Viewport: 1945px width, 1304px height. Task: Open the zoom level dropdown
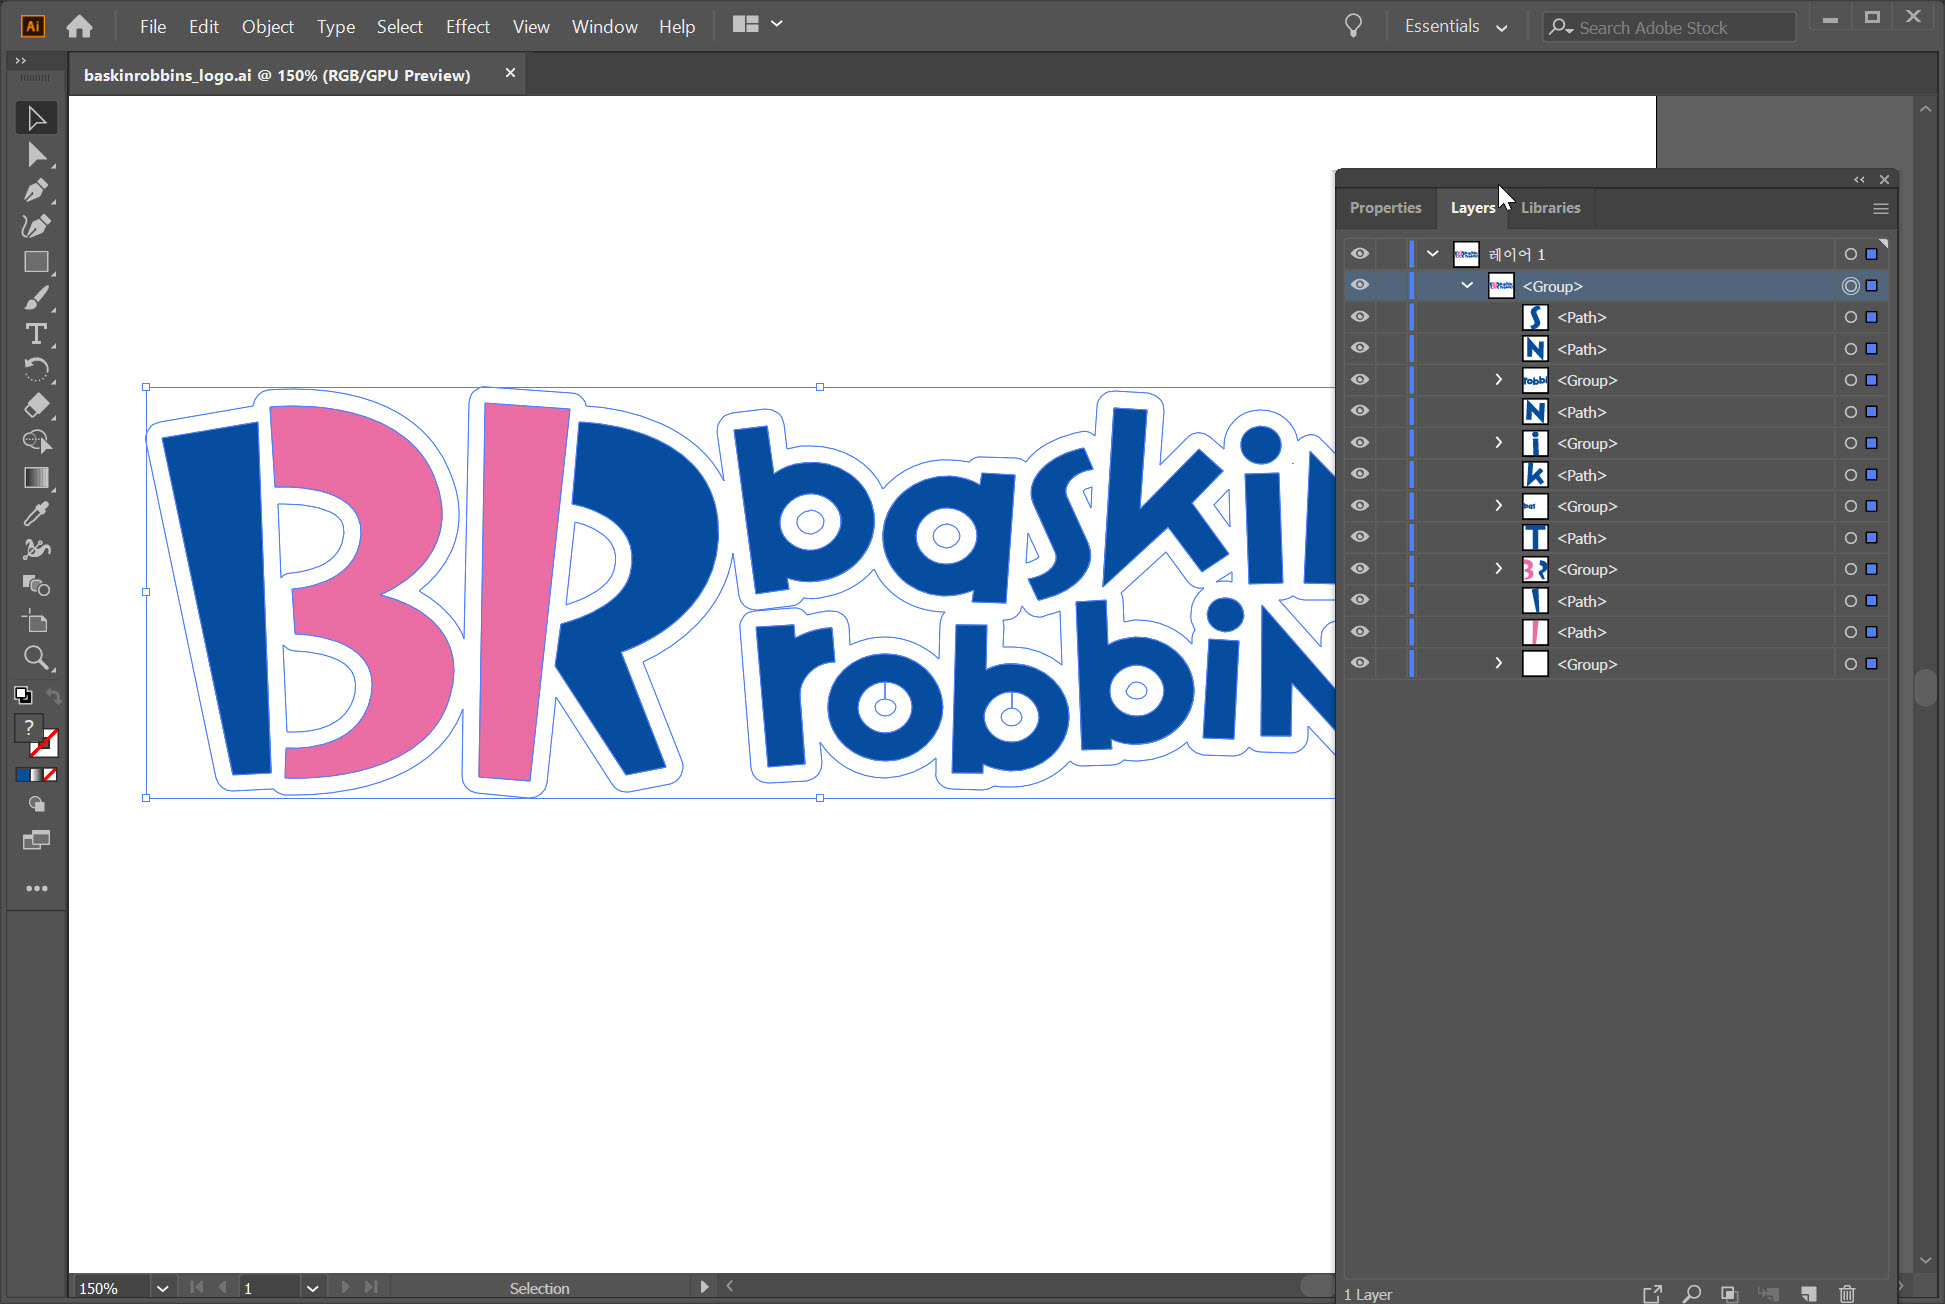[162, 1288]
